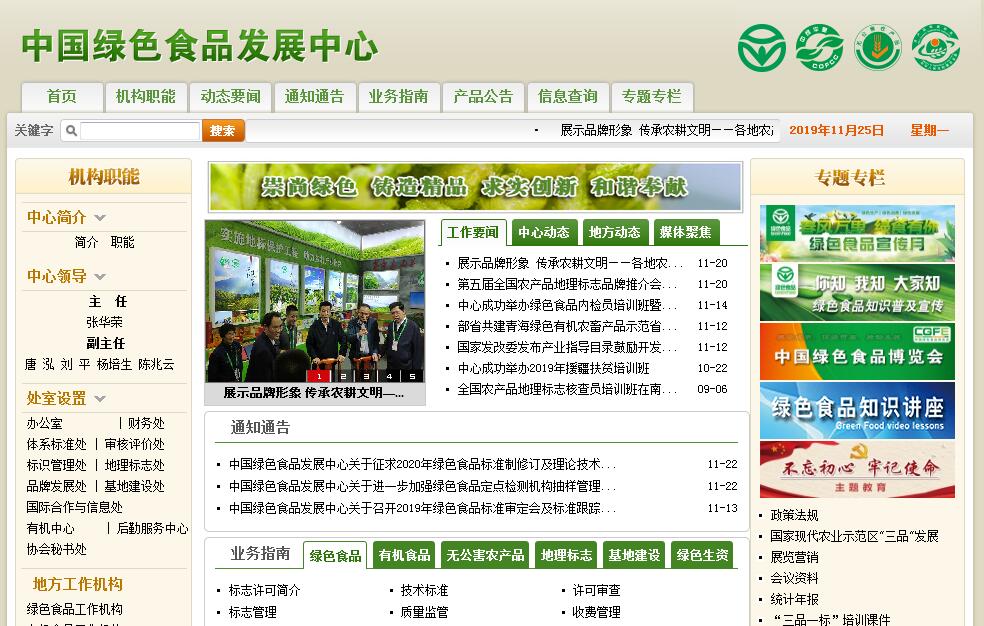
Task: Select the 绿色食品 guide tab
Action: (x=335, y=556)
